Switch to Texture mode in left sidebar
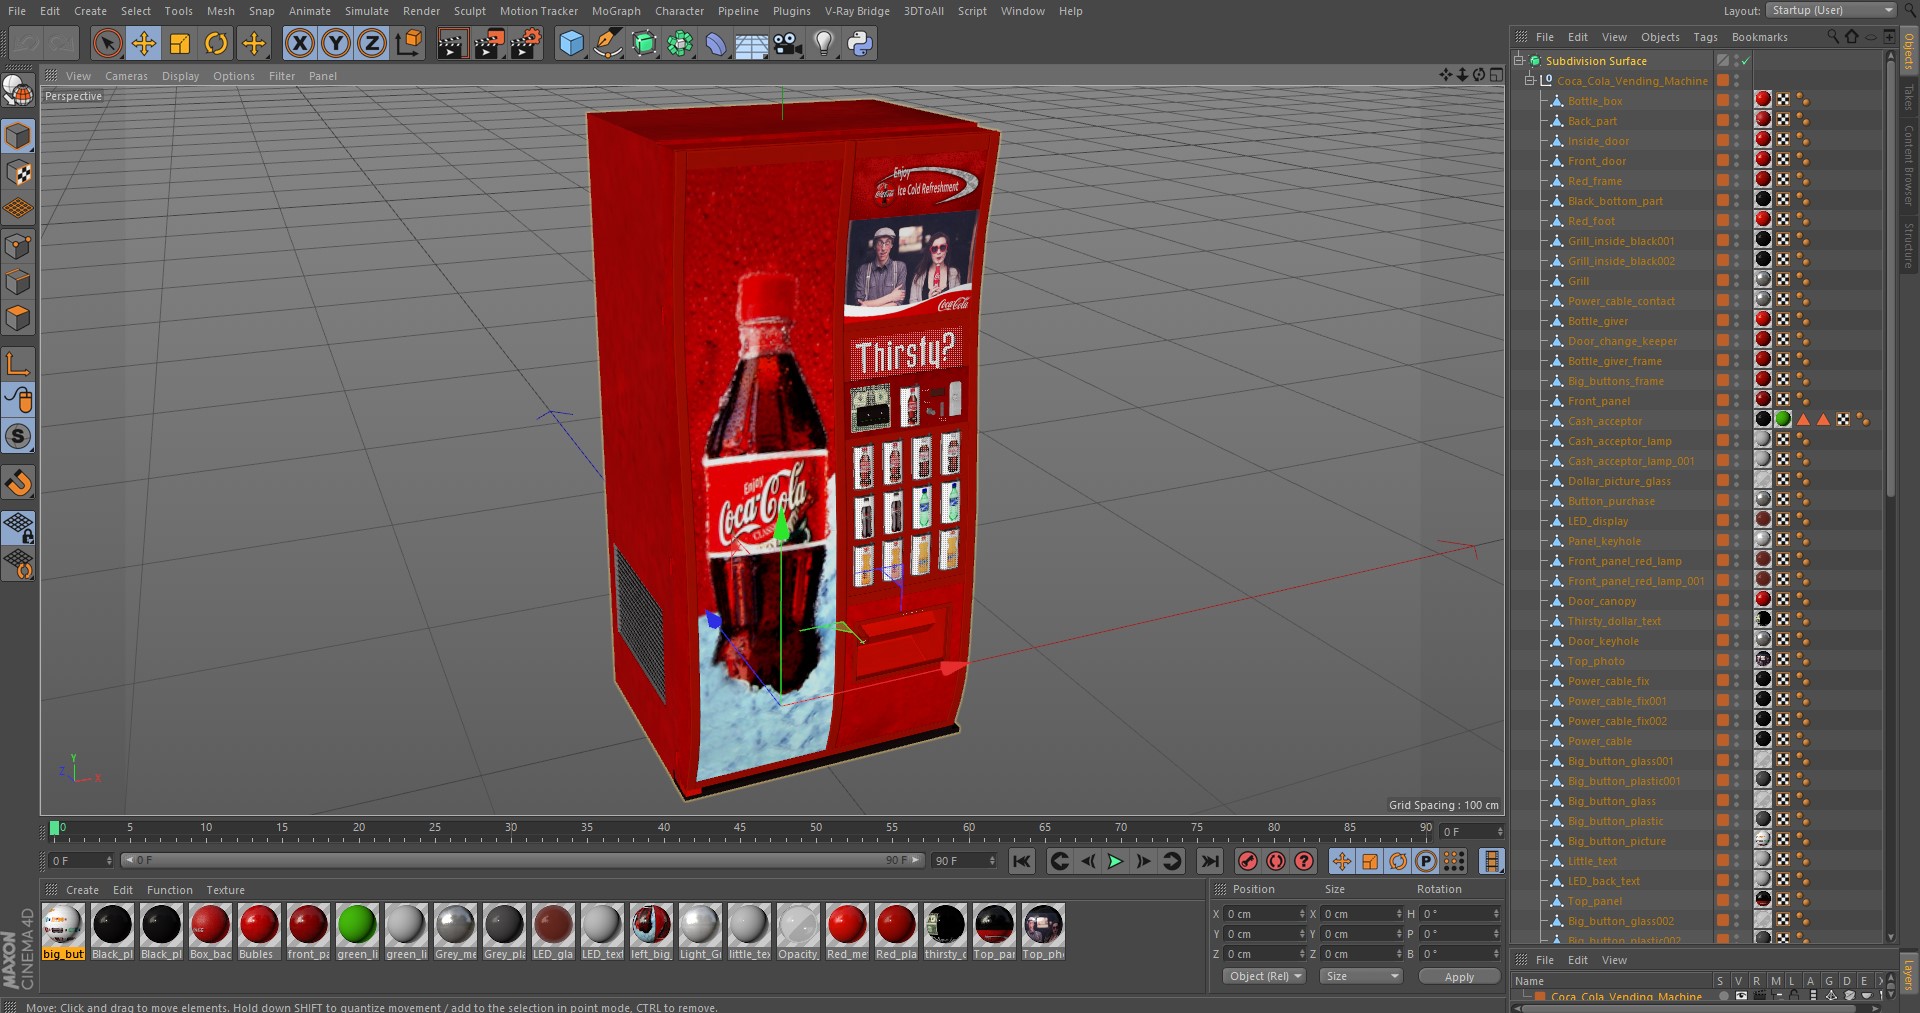This screenshot has height=1013, width=1920. (x=18, y=173)
